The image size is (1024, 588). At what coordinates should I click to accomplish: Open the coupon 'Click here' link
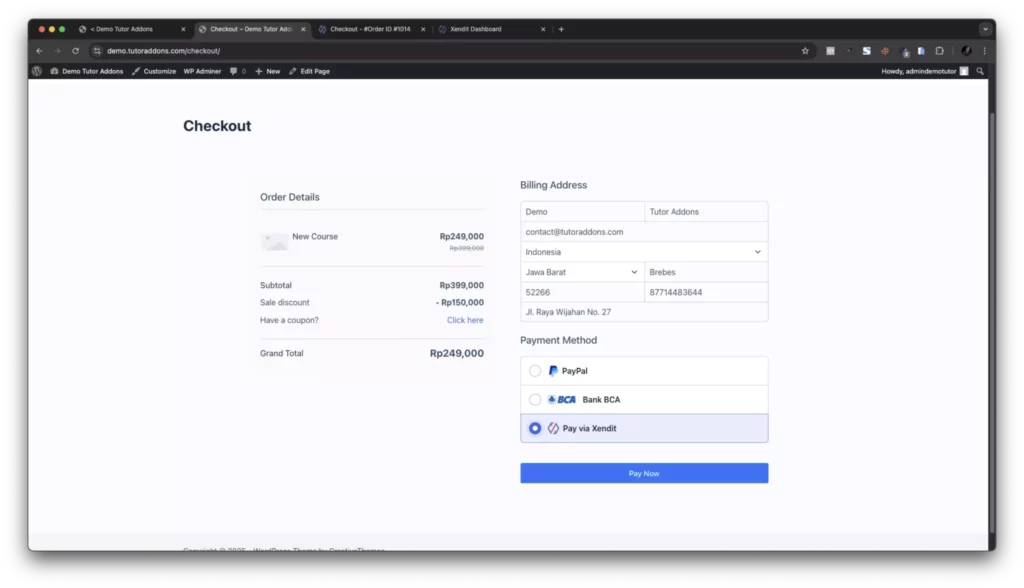click(x=465, y=320)
